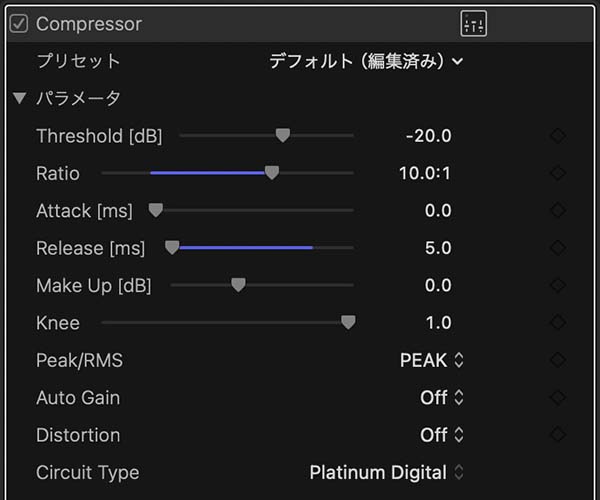The width and height of the screenshot is (600, 500).
Task: Open the Compressor advanced editor icon
Action: [x=473, y=24]
